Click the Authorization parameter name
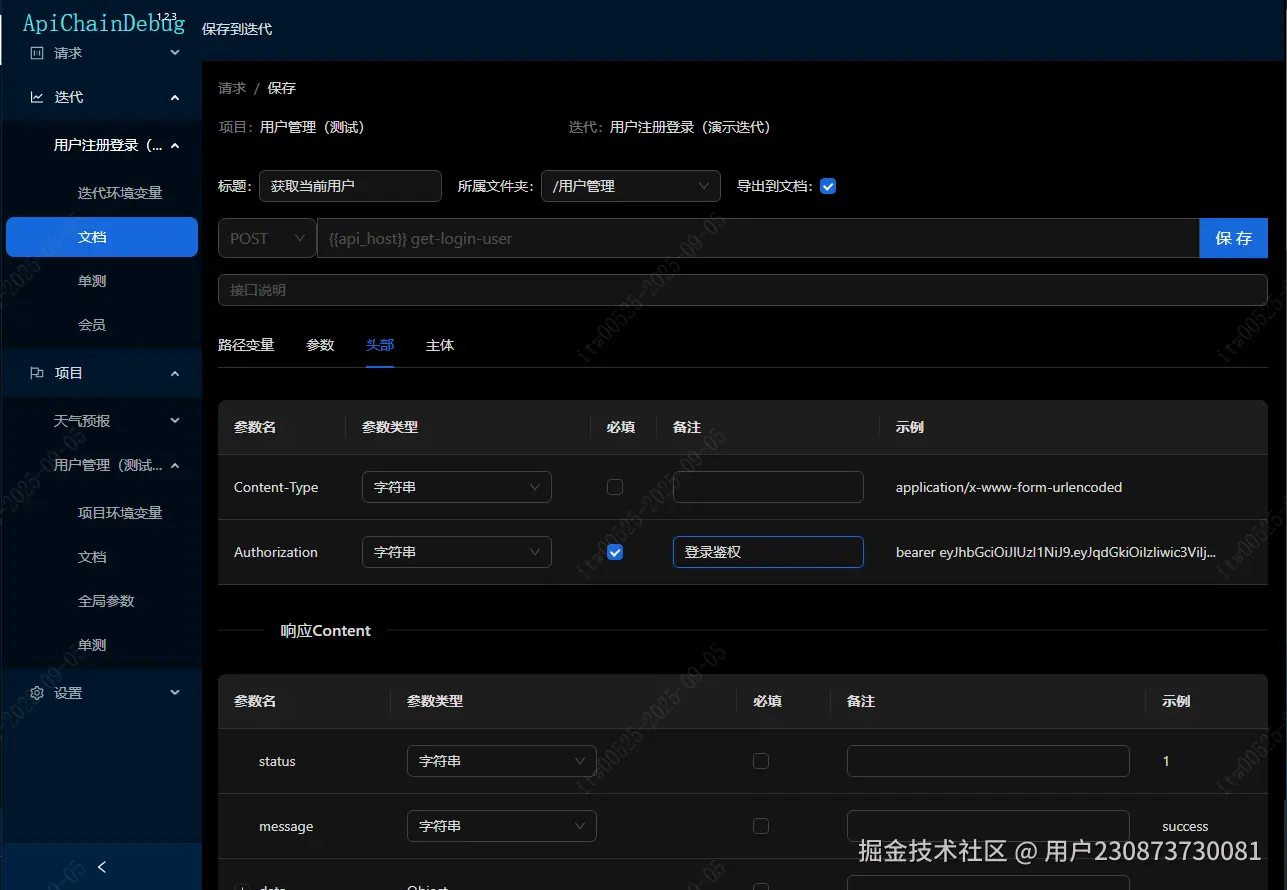This screenshot has height=890, width=1287. tap(276, 552)
